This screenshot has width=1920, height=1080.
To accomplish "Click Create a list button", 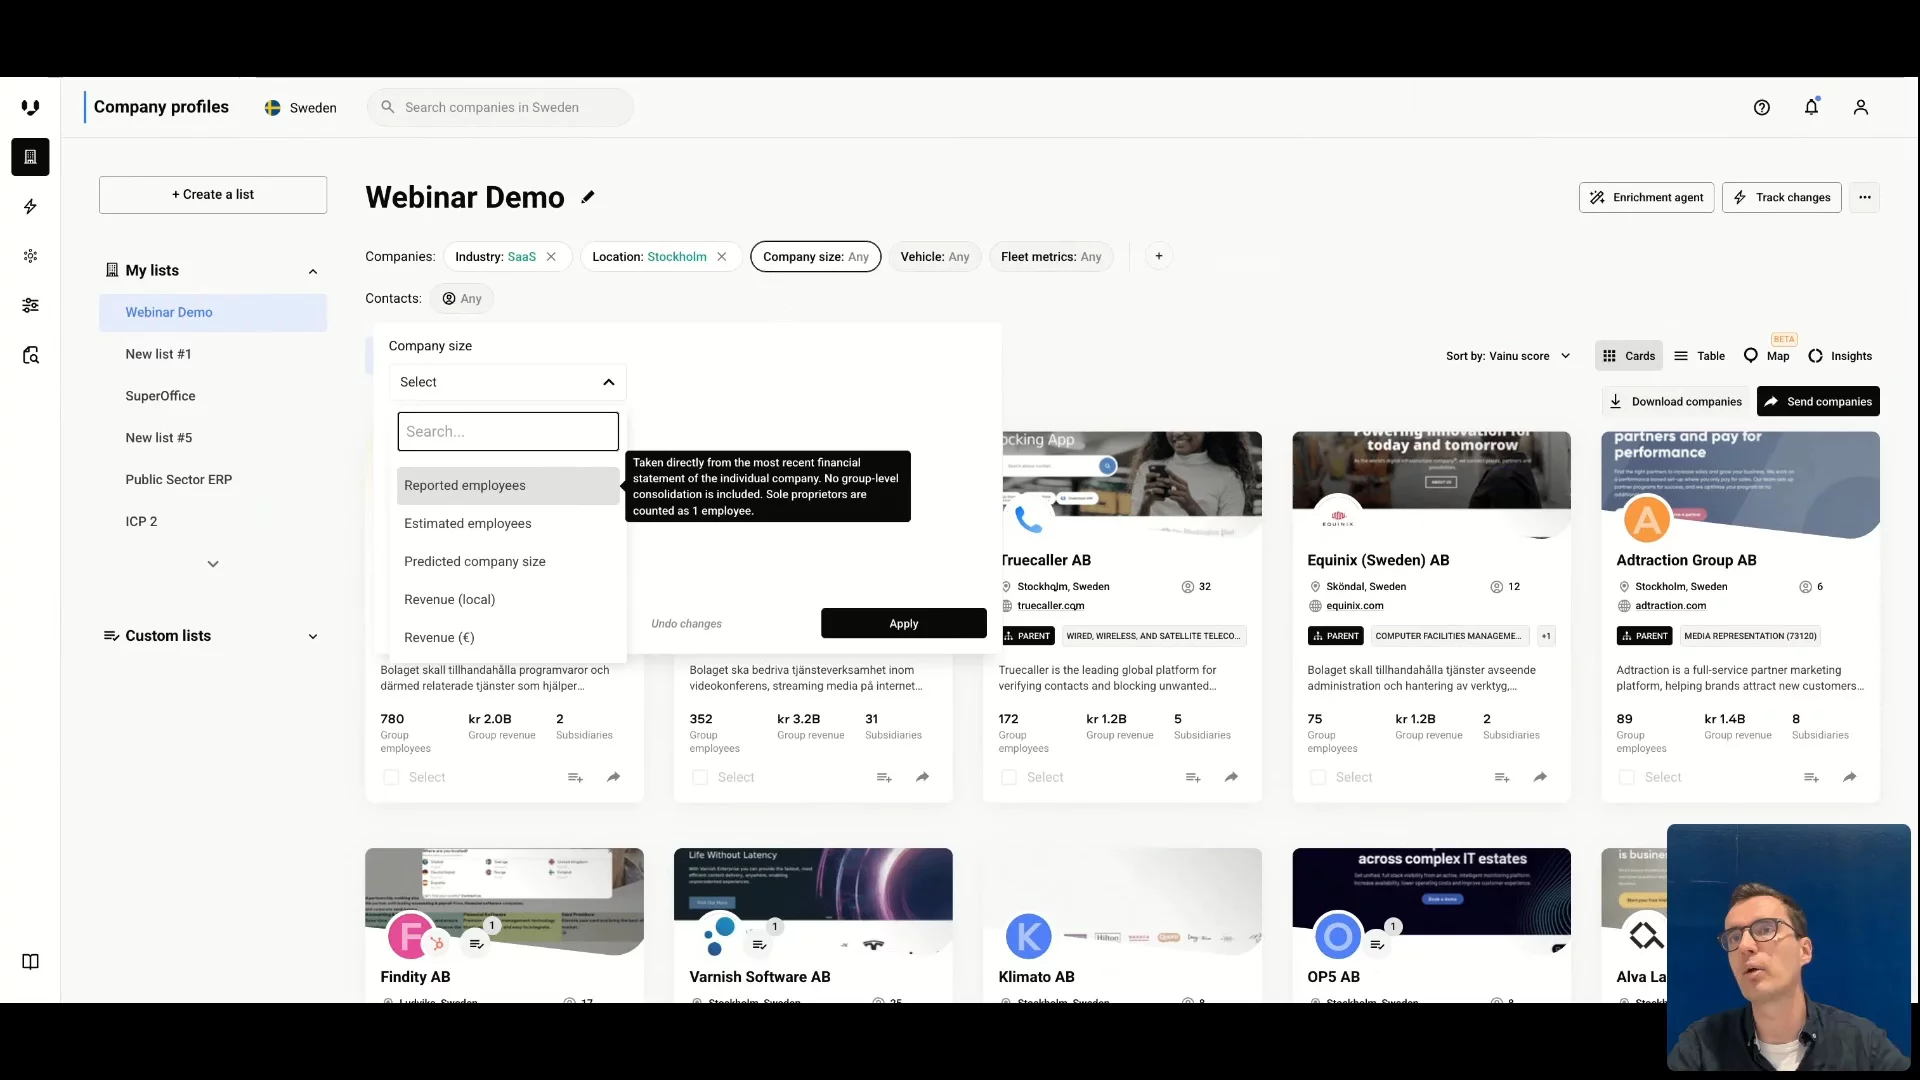I will (x=213, y=195).
